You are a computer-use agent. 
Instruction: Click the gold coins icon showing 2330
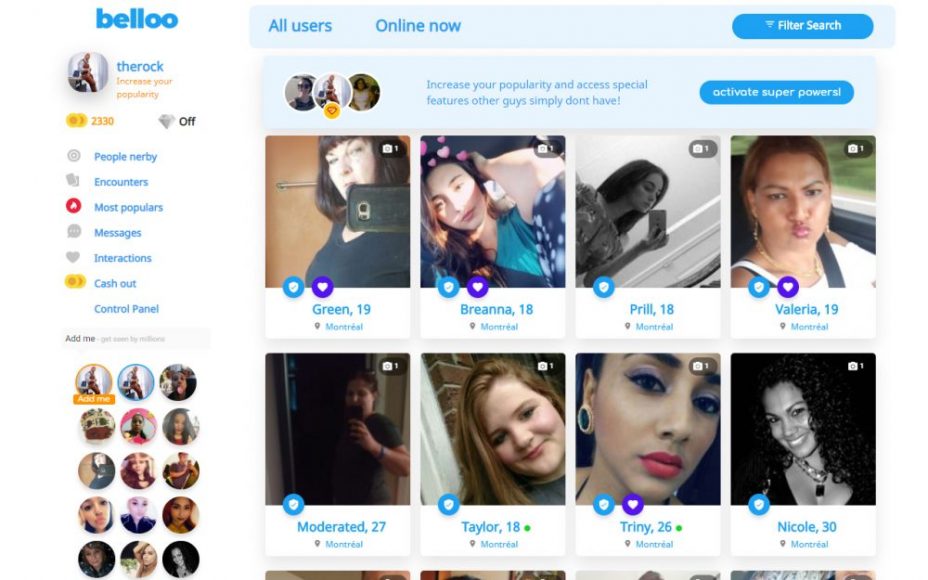click(76, 121)
